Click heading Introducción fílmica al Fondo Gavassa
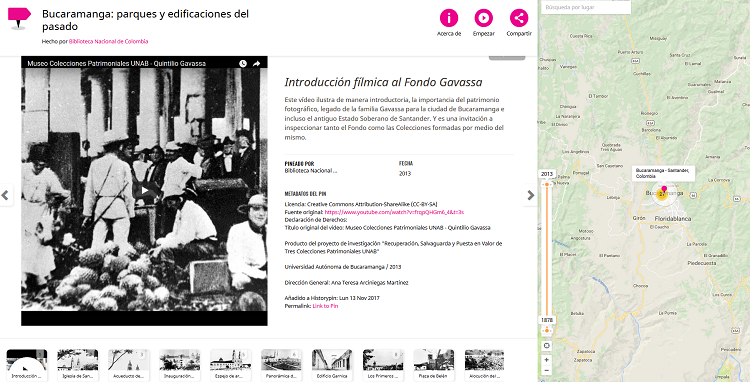Screen dimensions: 750x382 [x=383, y=82]
